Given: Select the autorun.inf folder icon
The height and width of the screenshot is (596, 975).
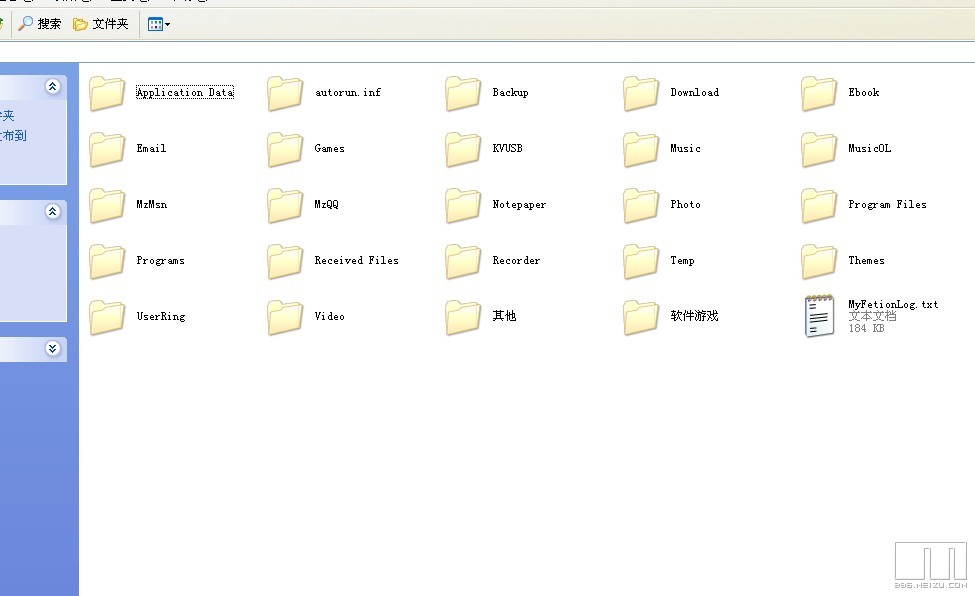Looking at the screenshot, I should tap(285, 93).
